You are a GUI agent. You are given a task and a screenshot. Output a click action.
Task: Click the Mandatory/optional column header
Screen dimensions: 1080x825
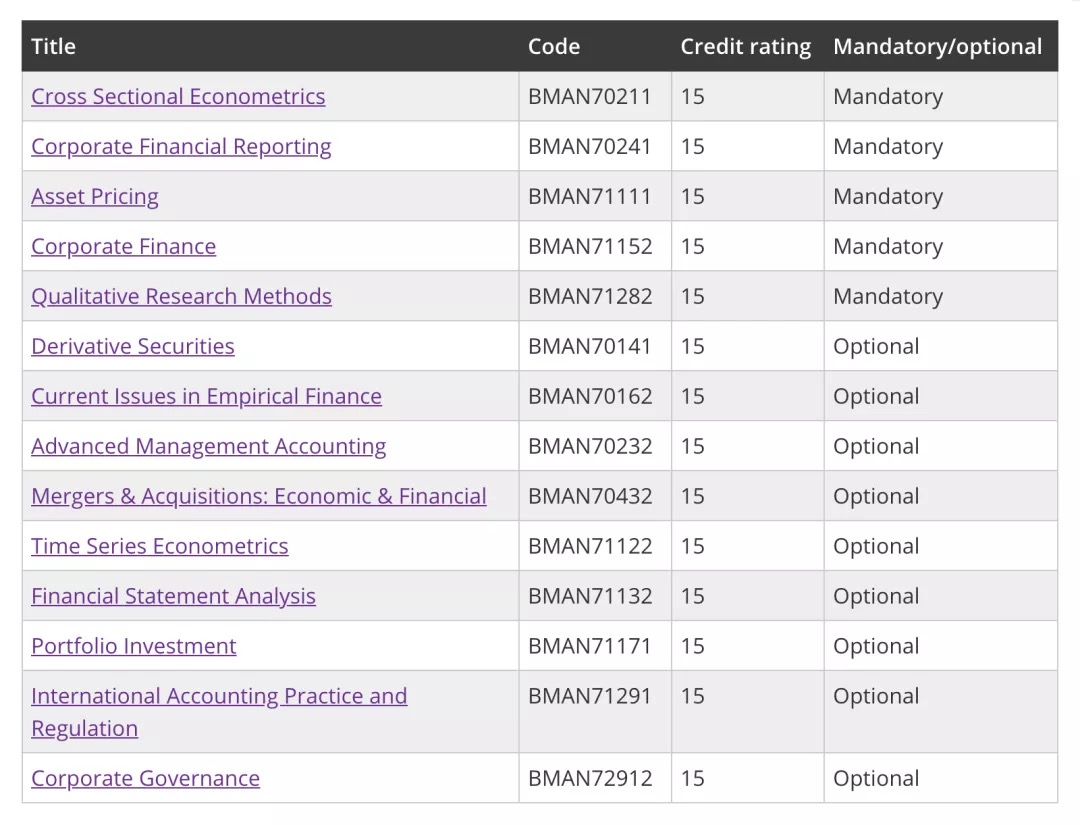pos(937,47)
